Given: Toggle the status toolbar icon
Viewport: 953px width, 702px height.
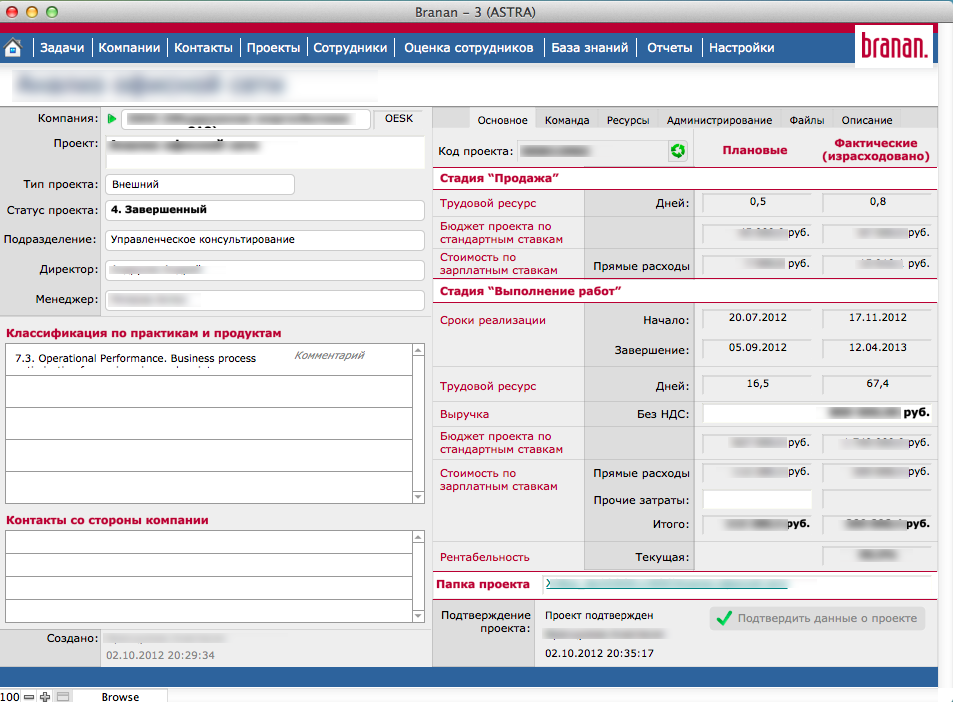Looking at the screenshot, I should [63, 697].
